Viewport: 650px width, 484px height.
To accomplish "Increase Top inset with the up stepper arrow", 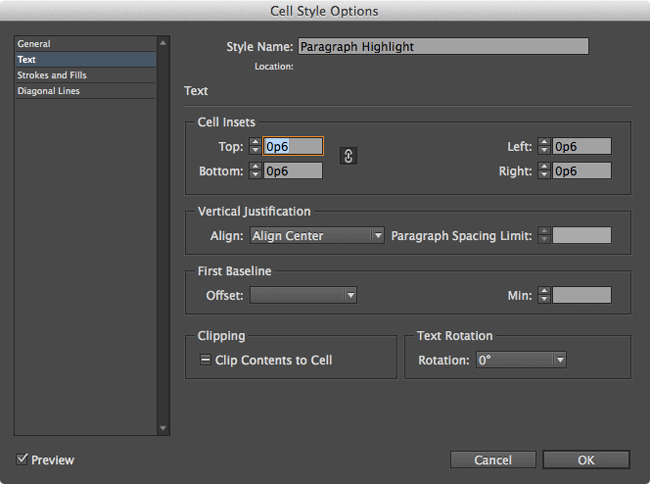I will coord(255,142).
